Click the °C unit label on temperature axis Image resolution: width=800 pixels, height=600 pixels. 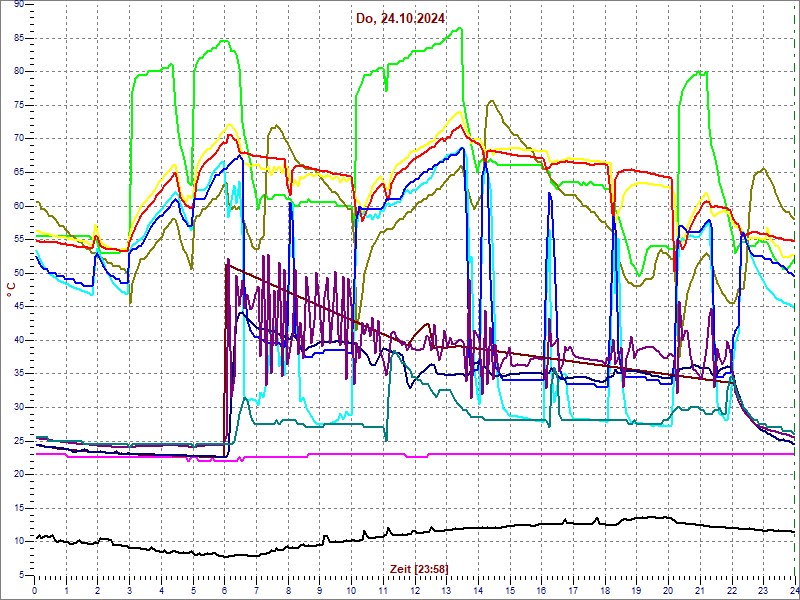tap(11, 291)
